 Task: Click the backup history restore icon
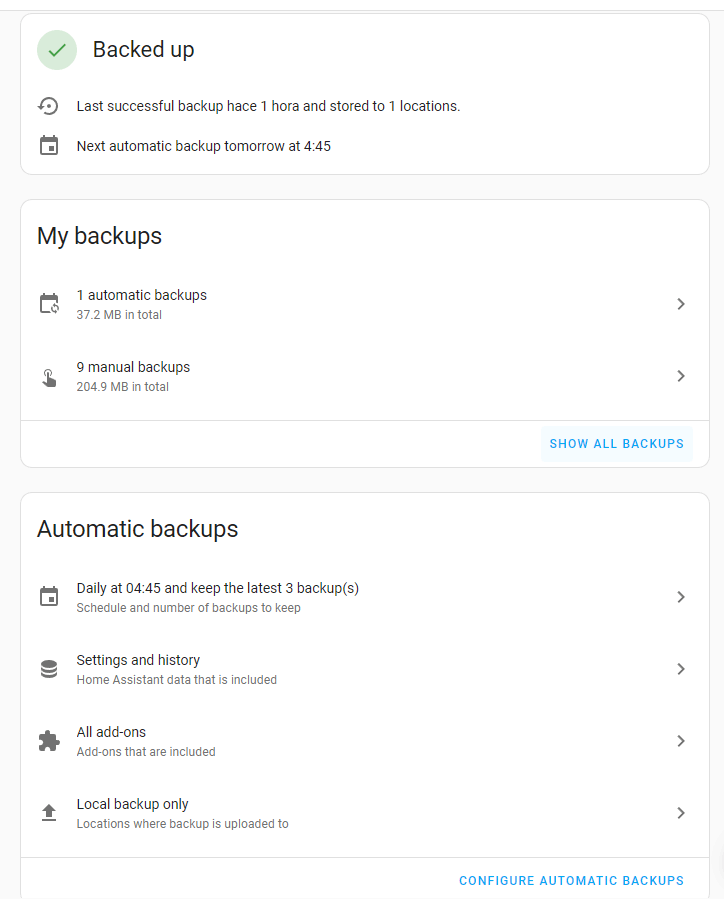(49, 106)
